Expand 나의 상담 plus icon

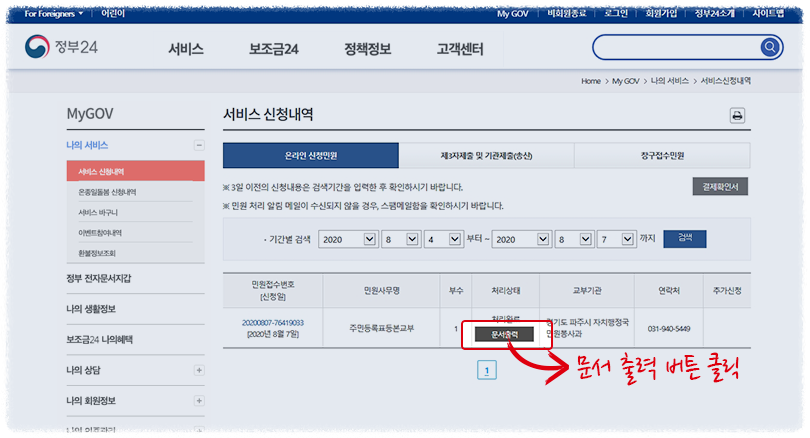(199, 370)
